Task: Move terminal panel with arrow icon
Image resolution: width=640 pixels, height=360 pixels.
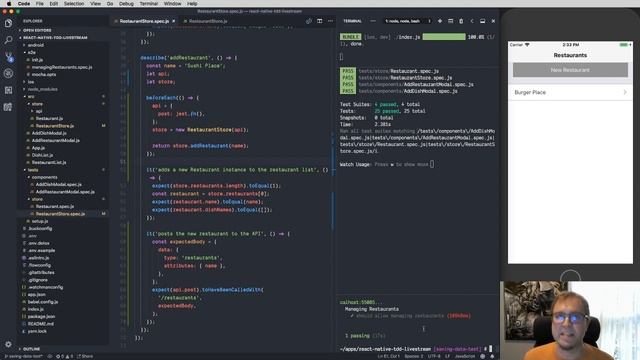Action: point(472,21)
